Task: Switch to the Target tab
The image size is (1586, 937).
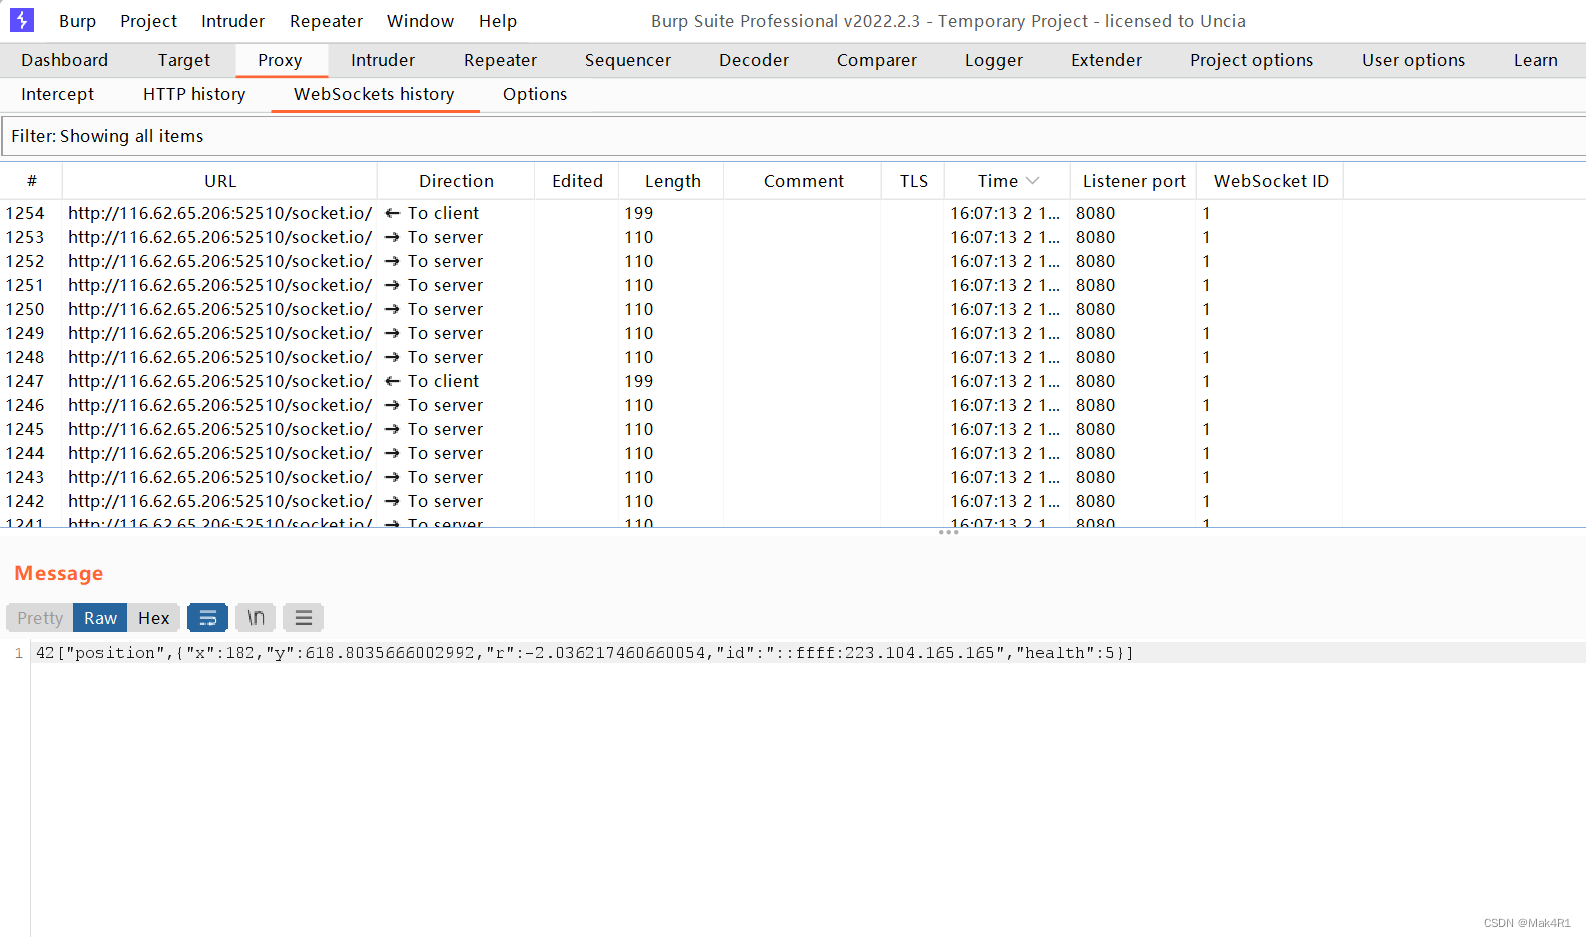Action: point(184,60)
